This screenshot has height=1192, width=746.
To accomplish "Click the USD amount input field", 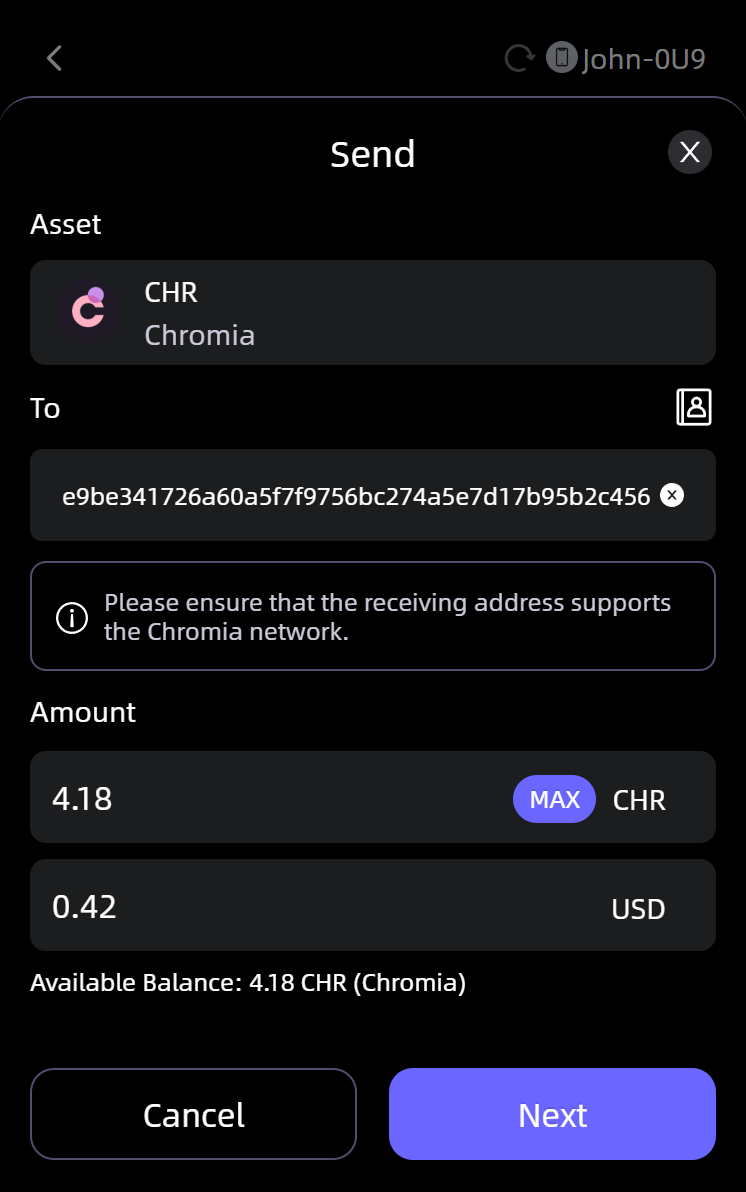I will (x=300, y=906).
